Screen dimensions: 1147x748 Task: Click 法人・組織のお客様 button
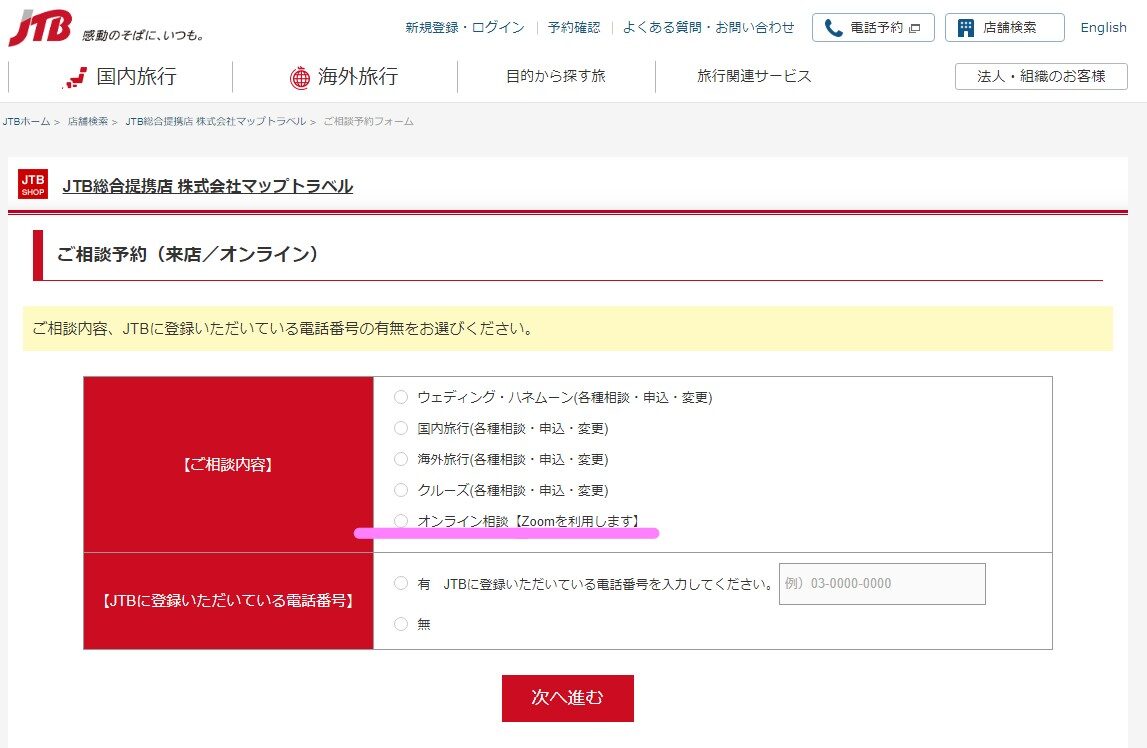pyautogui.click(x=1040, y=76)
